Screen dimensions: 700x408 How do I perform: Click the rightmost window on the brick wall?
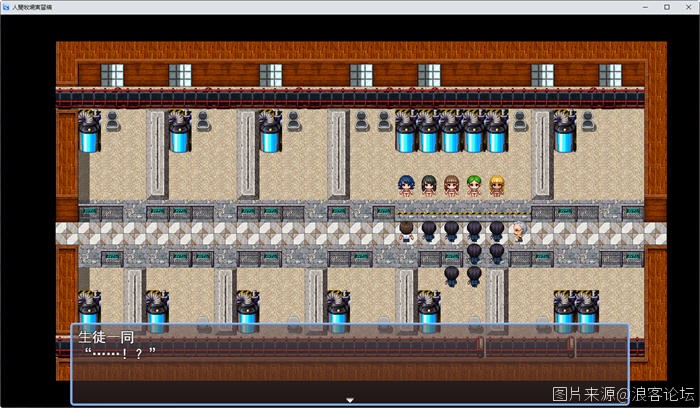[x=609, y=75]
